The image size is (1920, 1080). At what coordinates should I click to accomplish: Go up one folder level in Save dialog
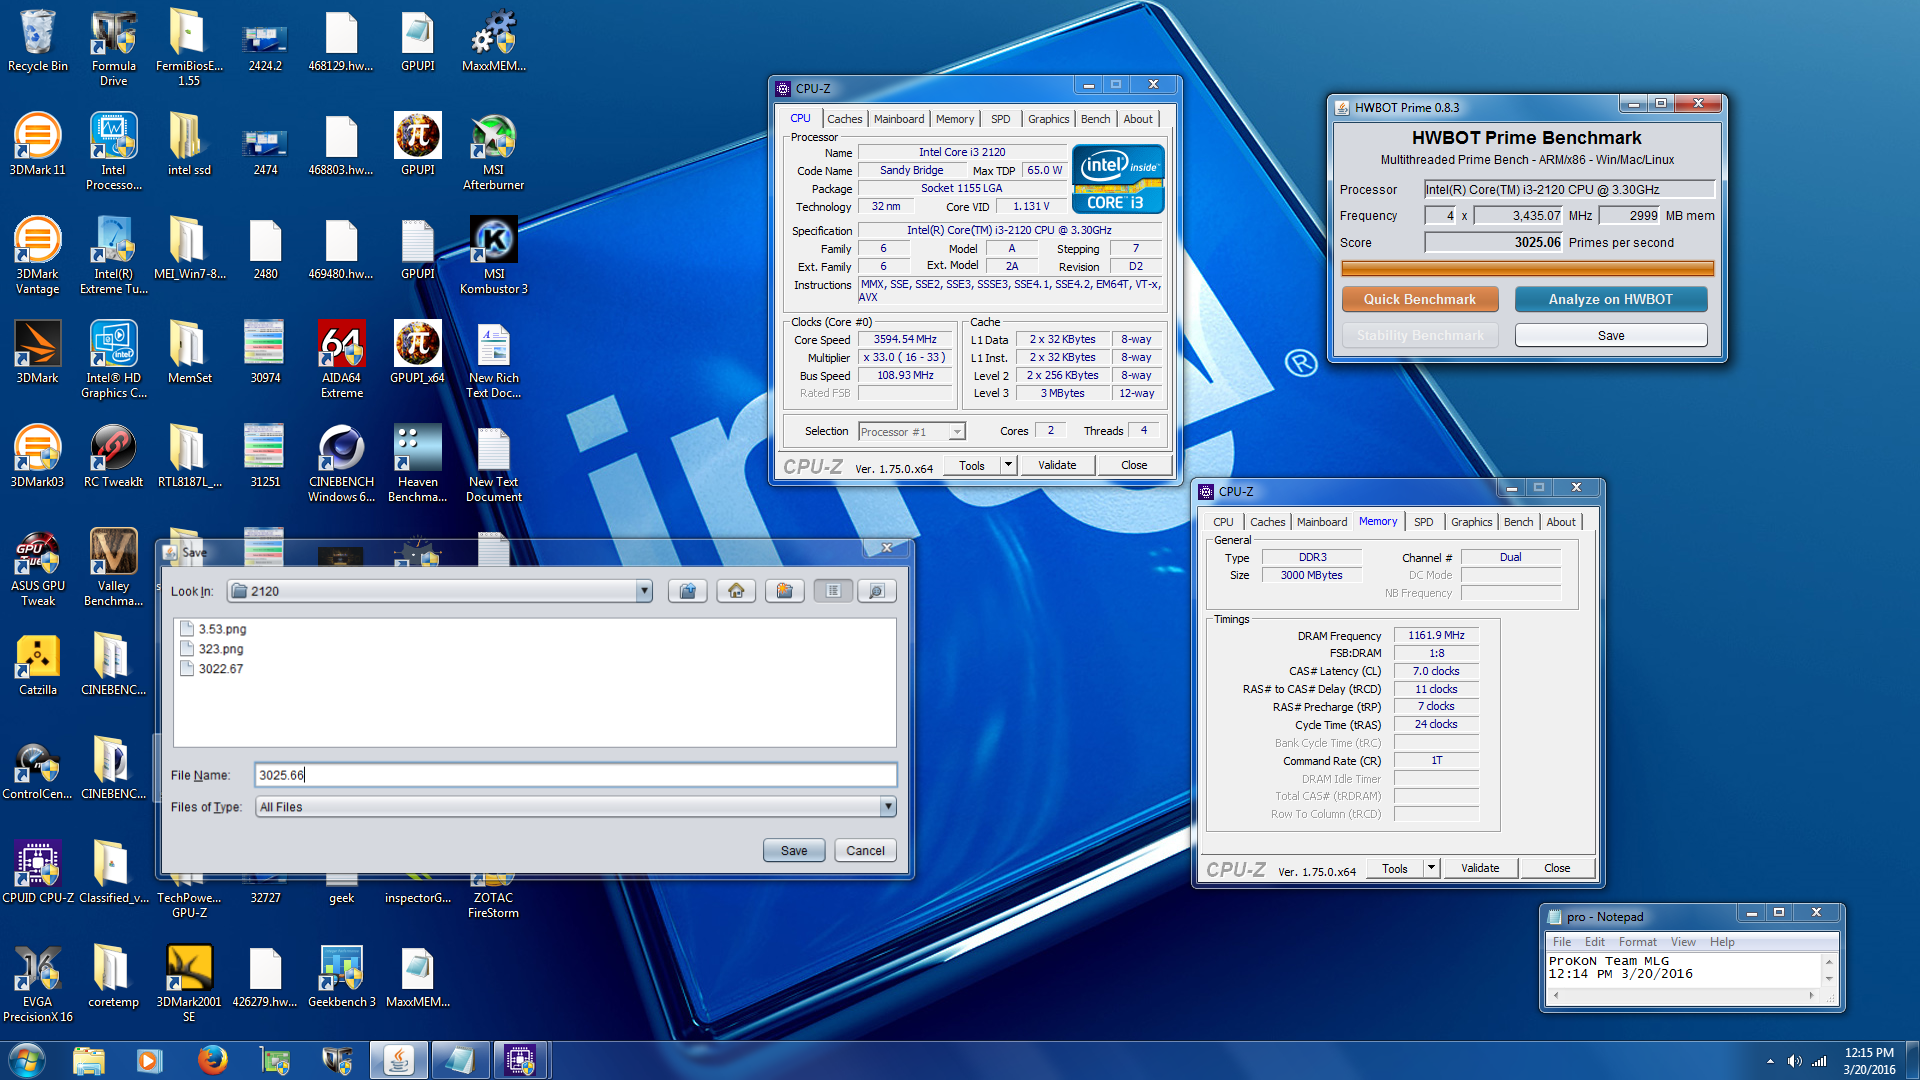pyautogui.click(x=688, y=591)
